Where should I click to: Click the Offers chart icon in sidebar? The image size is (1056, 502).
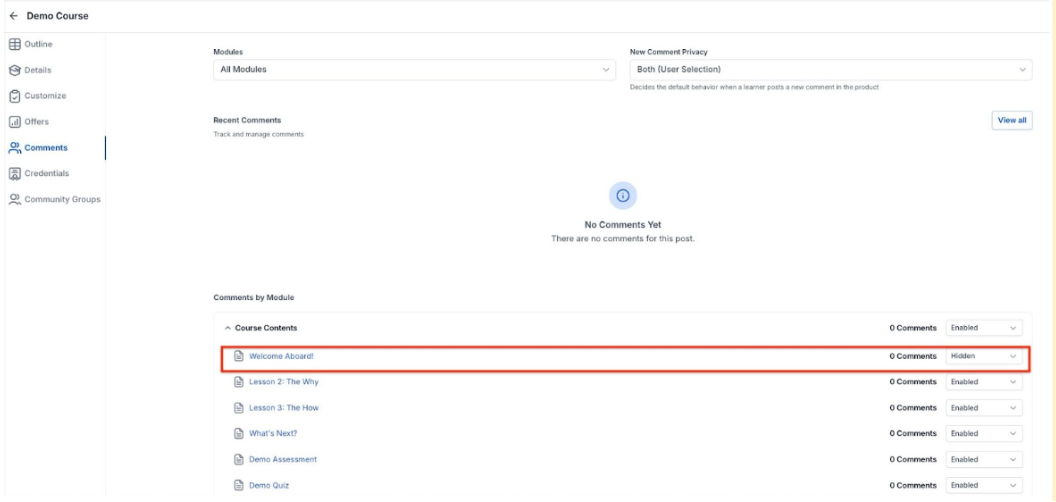(14, 122)
